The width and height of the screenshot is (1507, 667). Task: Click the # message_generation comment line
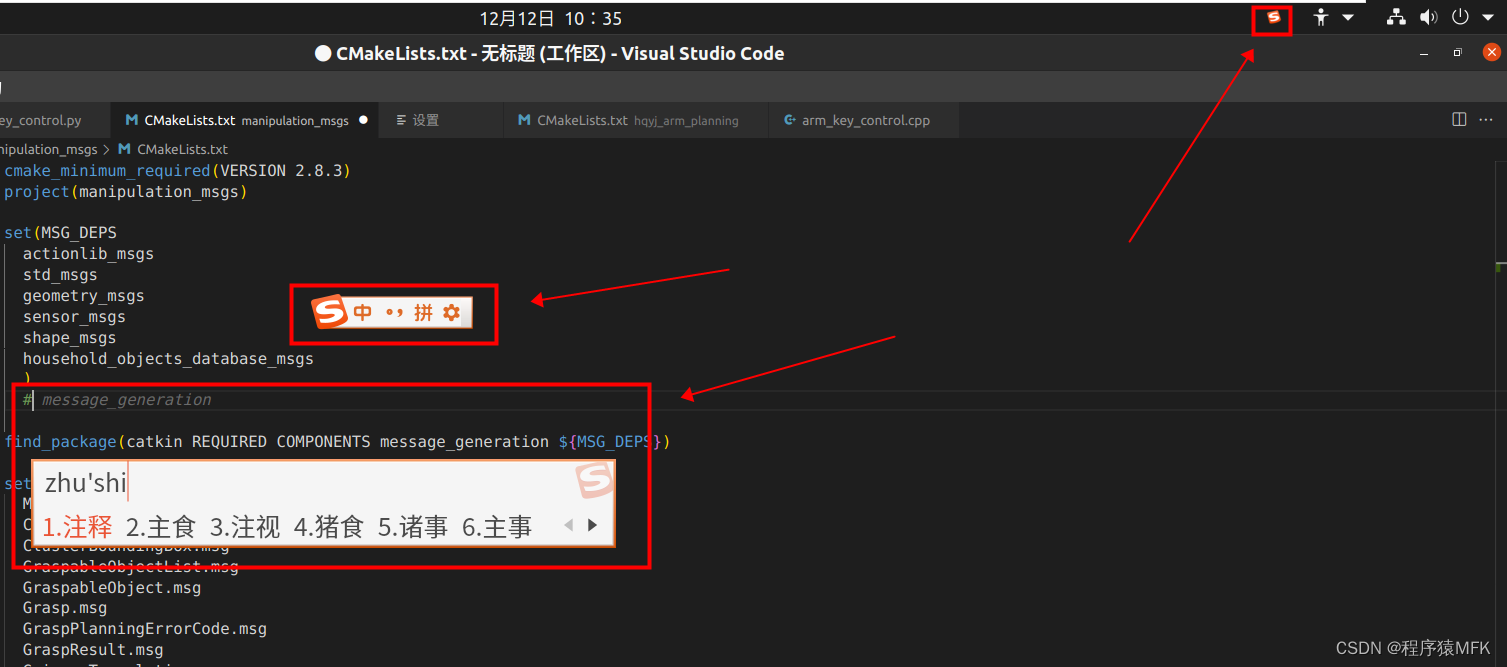pos(117,400)
